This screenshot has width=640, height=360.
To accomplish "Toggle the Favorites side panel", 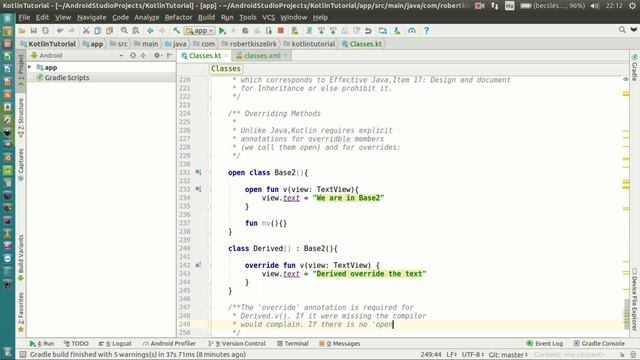I will pyautogui.click(x=21, y=312).
